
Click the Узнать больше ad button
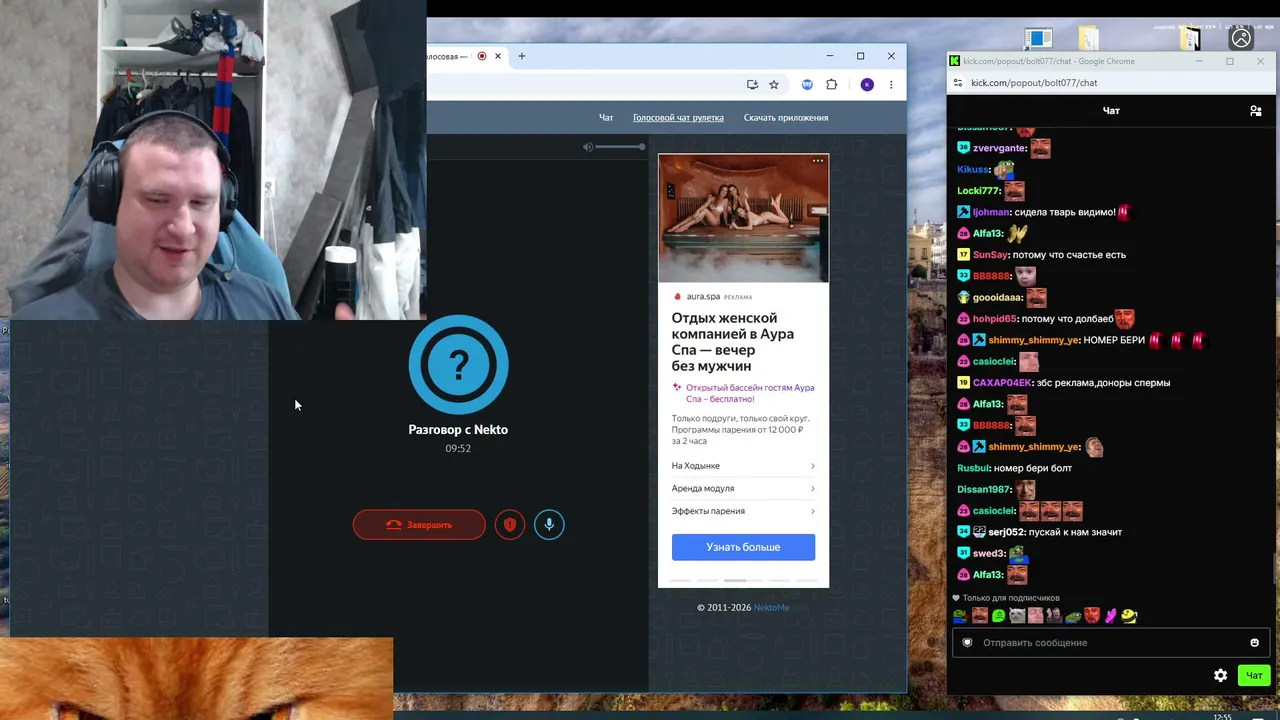[x=743, y=547]
